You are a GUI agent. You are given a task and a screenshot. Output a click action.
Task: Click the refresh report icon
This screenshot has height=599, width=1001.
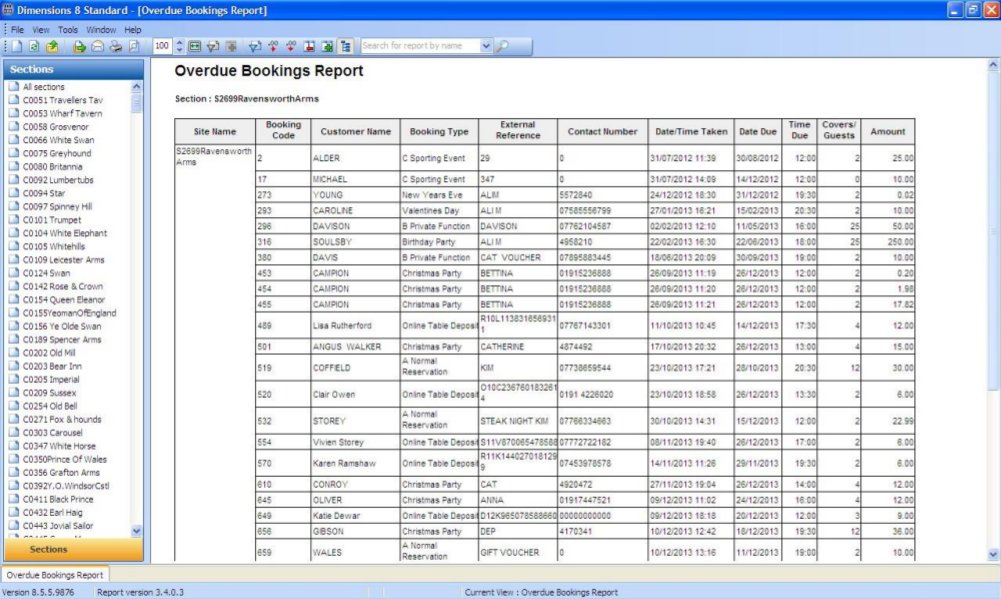(36, 46)
